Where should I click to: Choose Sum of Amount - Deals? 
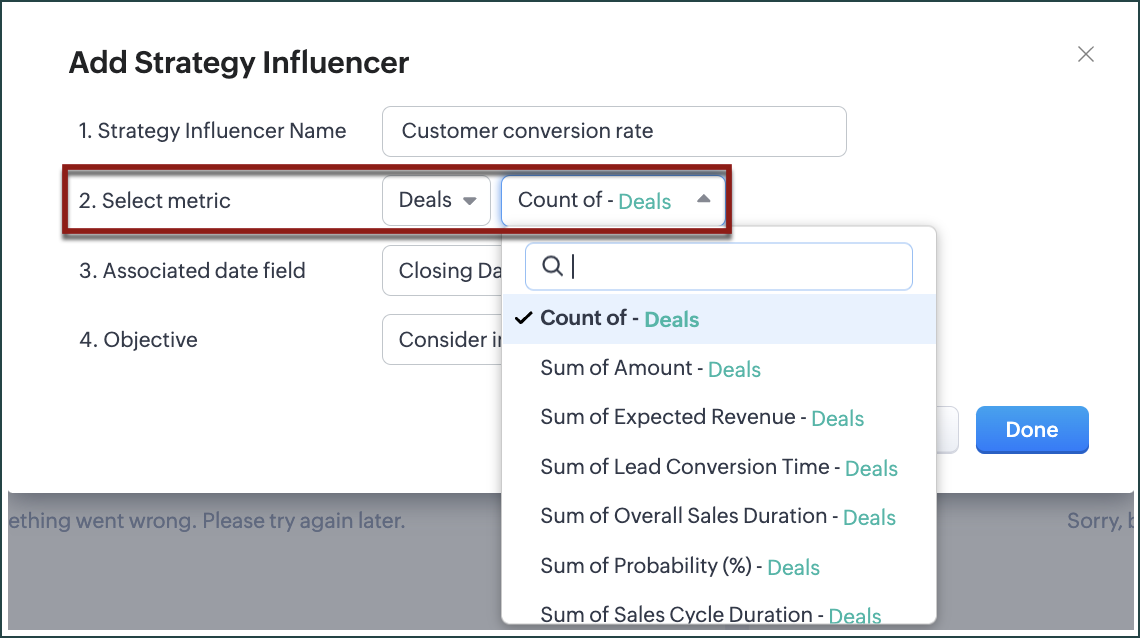[650, 369]
